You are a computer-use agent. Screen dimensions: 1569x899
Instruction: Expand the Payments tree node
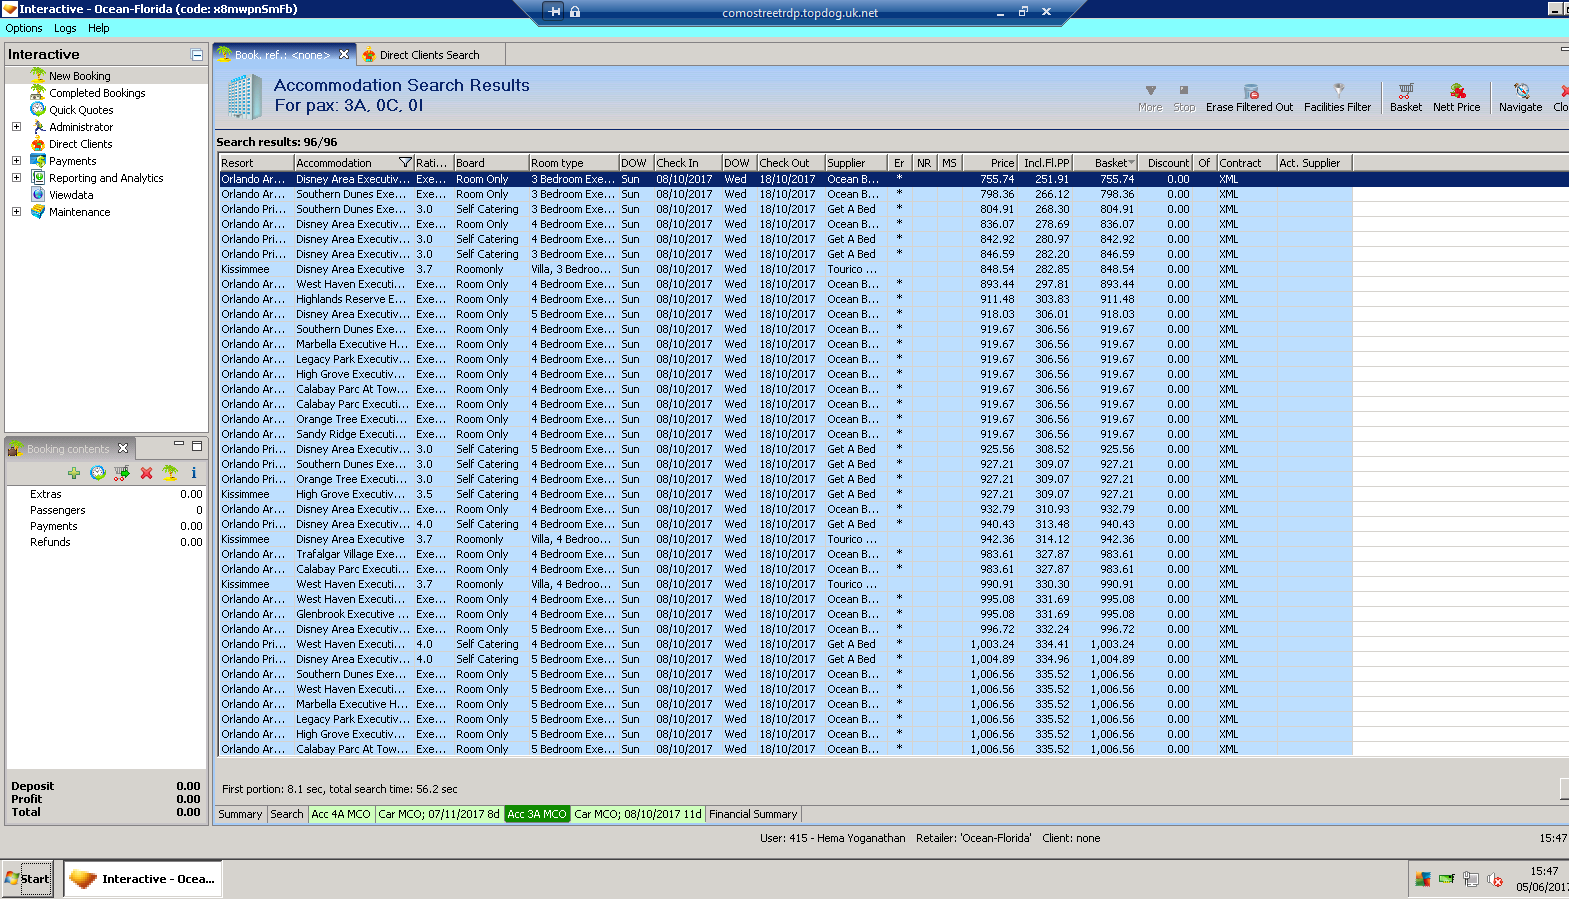point(16,161)
